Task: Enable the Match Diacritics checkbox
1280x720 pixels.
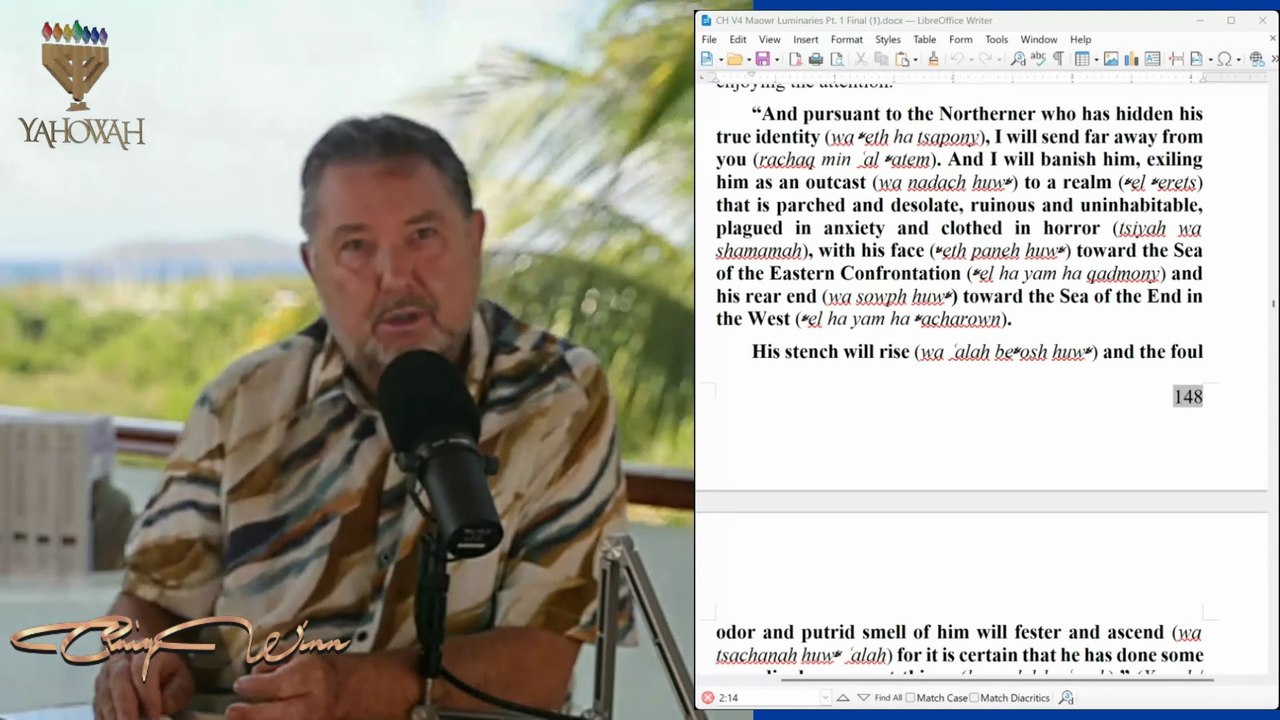Action: [974, 698]
